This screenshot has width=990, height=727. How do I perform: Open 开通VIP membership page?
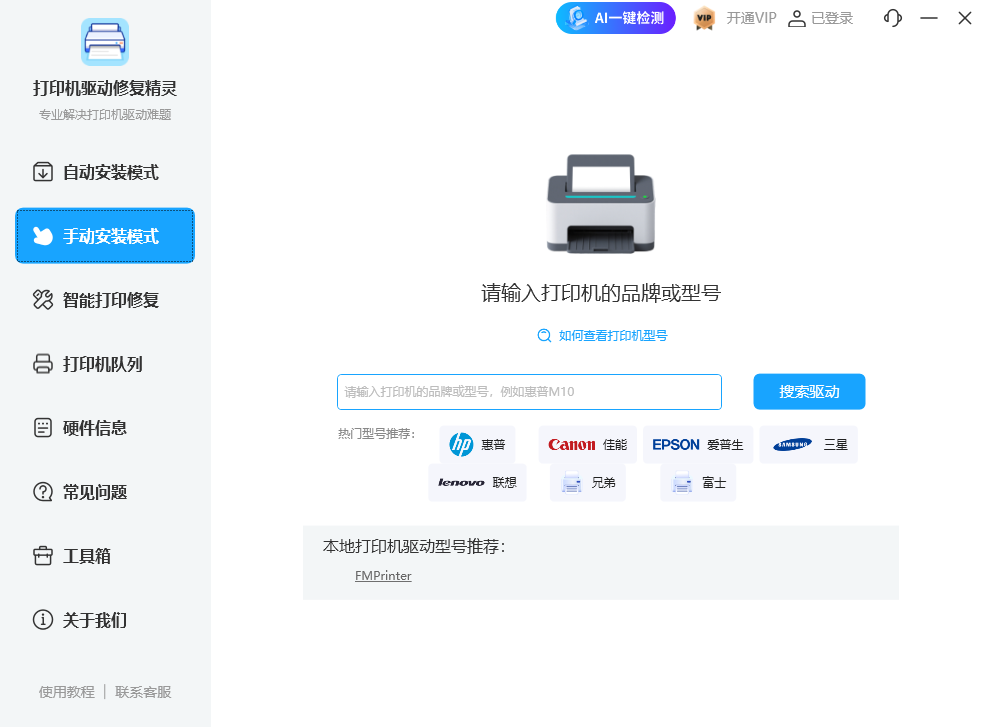[751, 18]
